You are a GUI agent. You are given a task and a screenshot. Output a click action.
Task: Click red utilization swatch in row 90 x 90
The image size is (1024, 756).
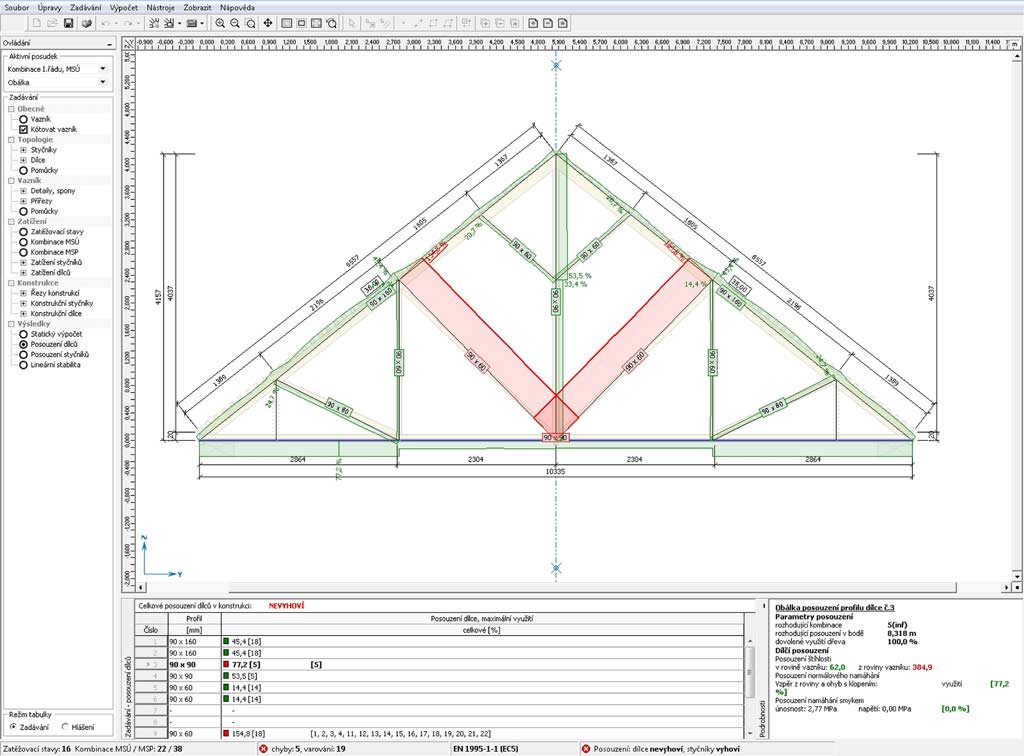click(227, 664)
